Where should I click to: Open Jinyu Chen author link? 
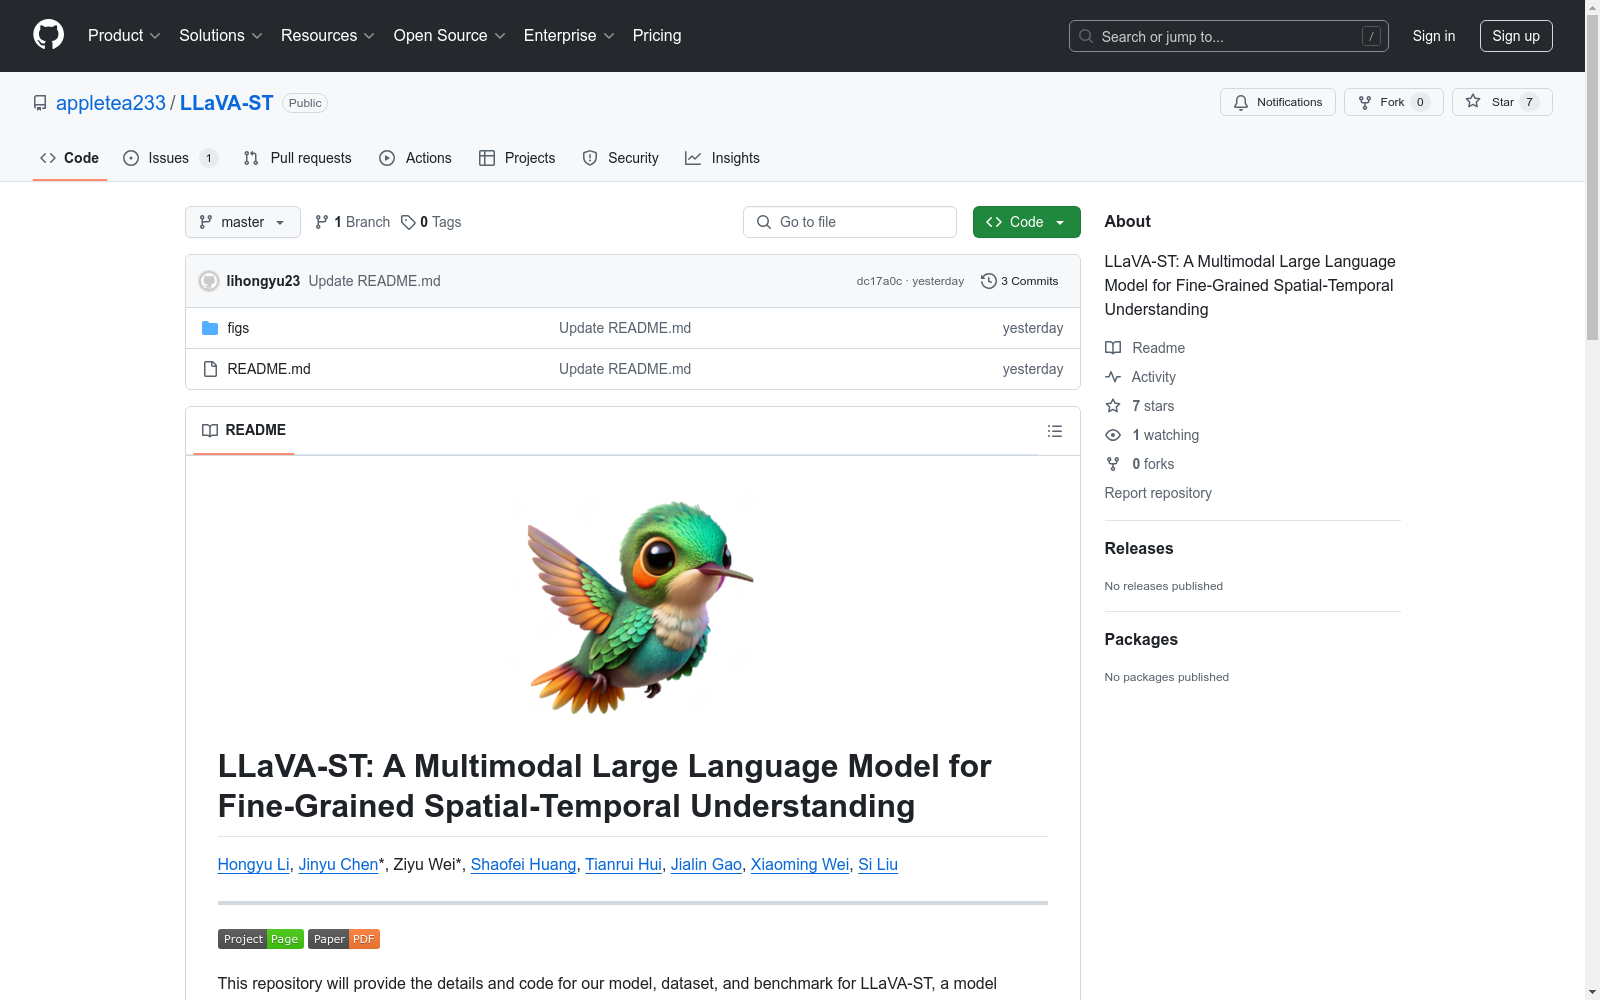pyautogui.click(x=339, y=864)
